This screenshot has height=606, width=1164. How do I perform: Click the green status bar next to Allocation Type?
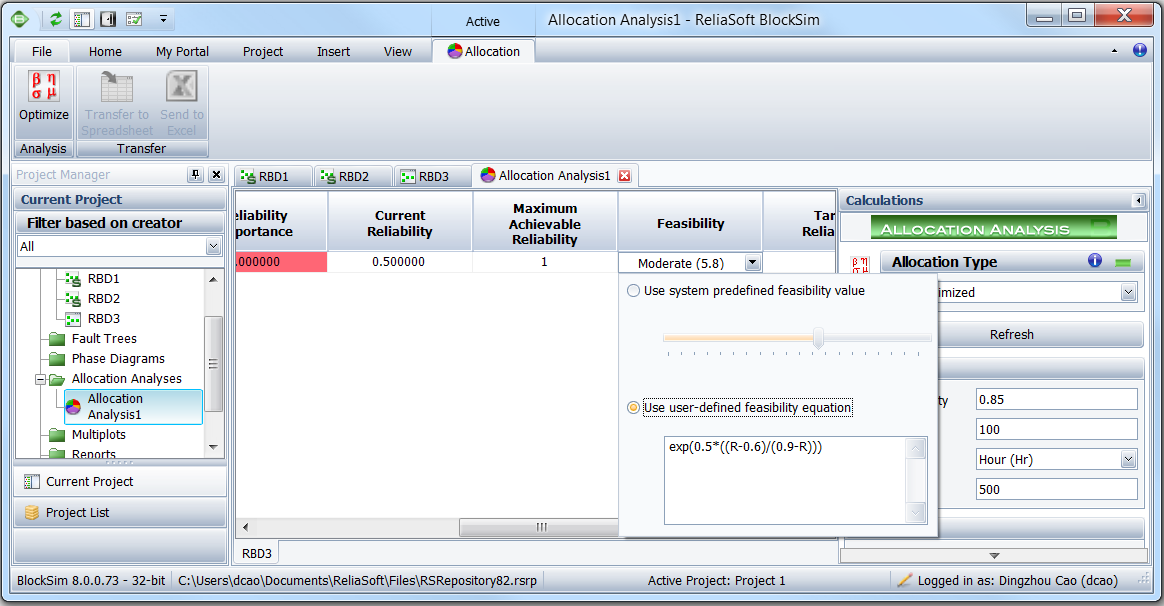point(1123,262)
